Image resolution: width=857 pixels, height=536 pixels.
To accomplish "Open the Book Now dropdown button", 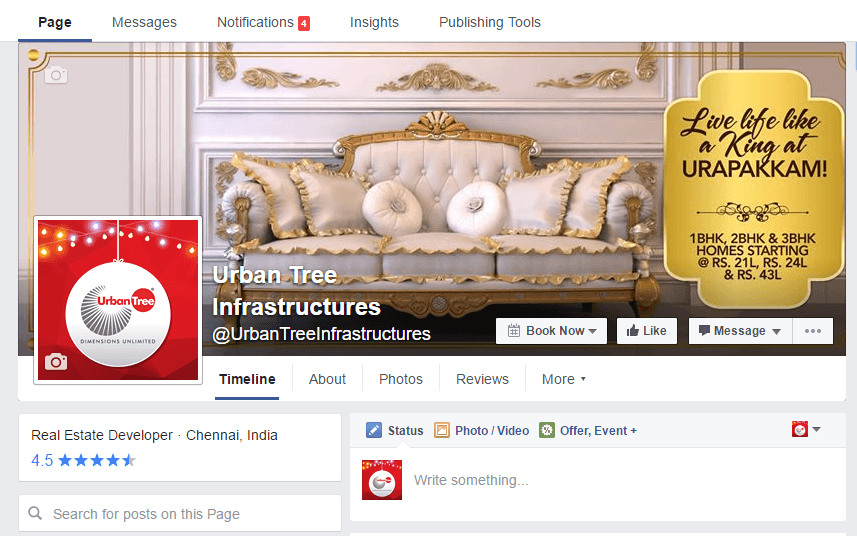I will click(551, 331).
